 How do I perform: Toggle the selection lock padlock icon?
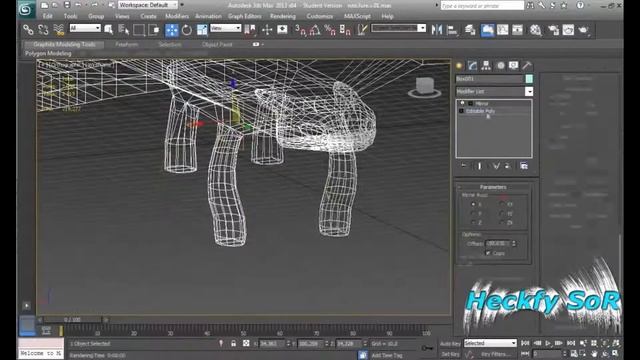tap(233, 344)
